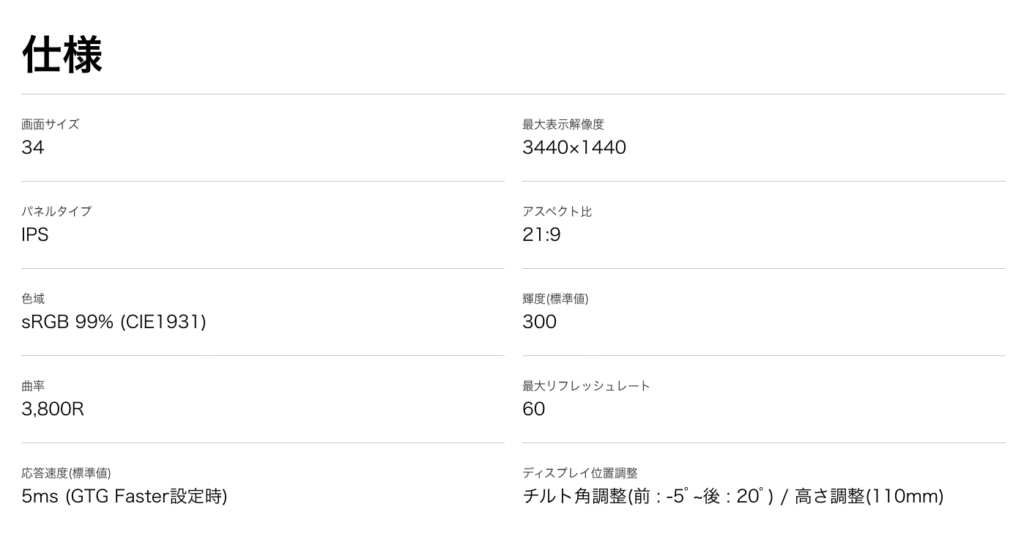Select the 応答速度(標準値) label
This screenshot has height=556, width=1024.
pos(66,473)
